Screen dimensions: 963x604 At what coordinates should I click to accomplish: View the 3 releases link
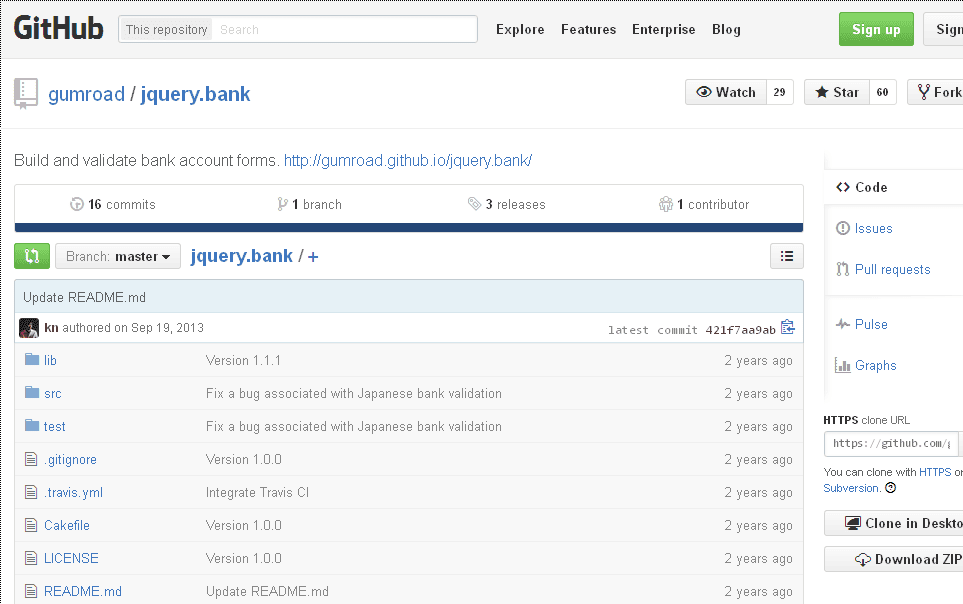(507, 204)
